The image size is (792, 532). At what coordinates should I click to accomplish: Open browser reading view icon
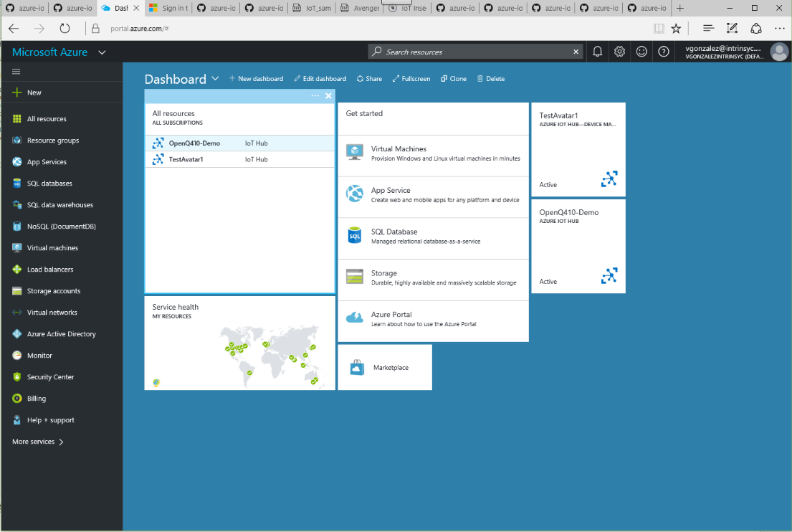[x=659, y=28]
